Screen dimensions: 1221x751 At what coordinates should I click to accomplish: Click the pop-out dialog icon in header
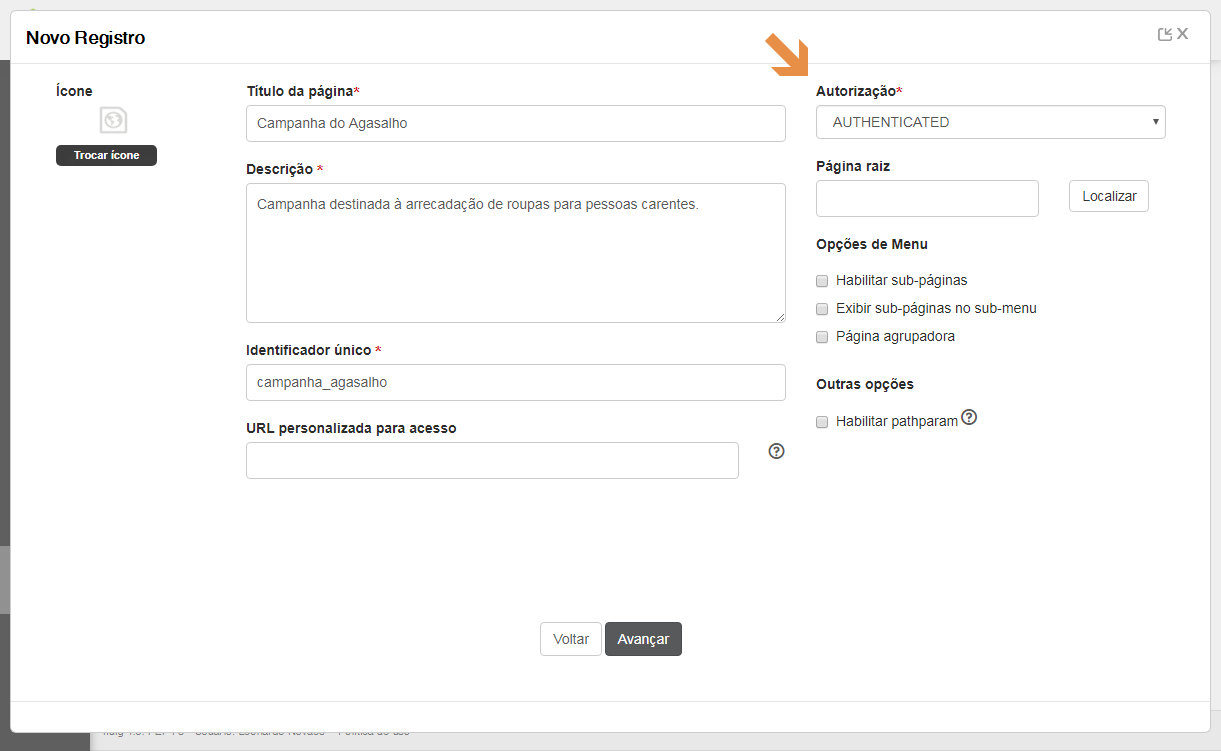(x=1164, y=35)
